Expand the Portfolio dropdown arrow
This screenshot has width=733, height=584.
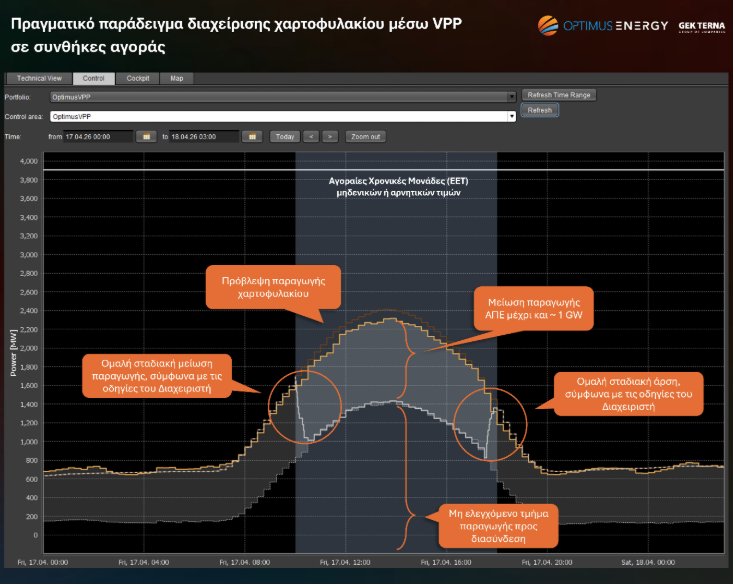click(511, 97)
